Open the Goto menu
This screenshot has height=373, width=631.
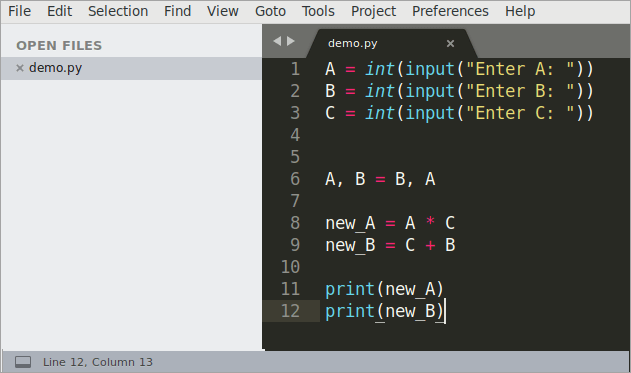[x=270, y=11]
